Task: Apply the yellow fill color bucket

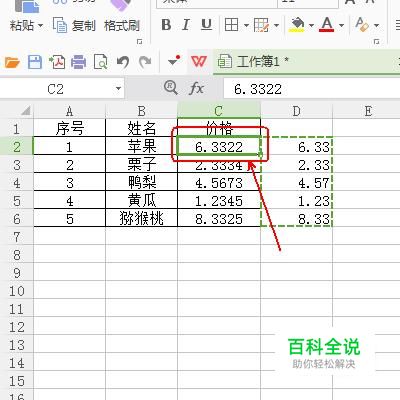Action: (297, 25)
